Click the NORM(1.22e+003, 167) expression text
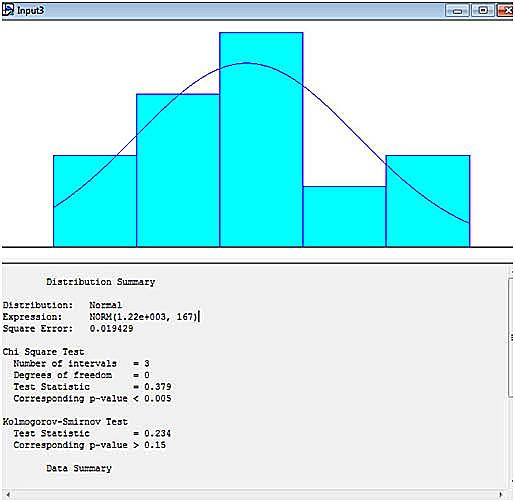Screen dimensions: 515x502 [x=144, y=316]
